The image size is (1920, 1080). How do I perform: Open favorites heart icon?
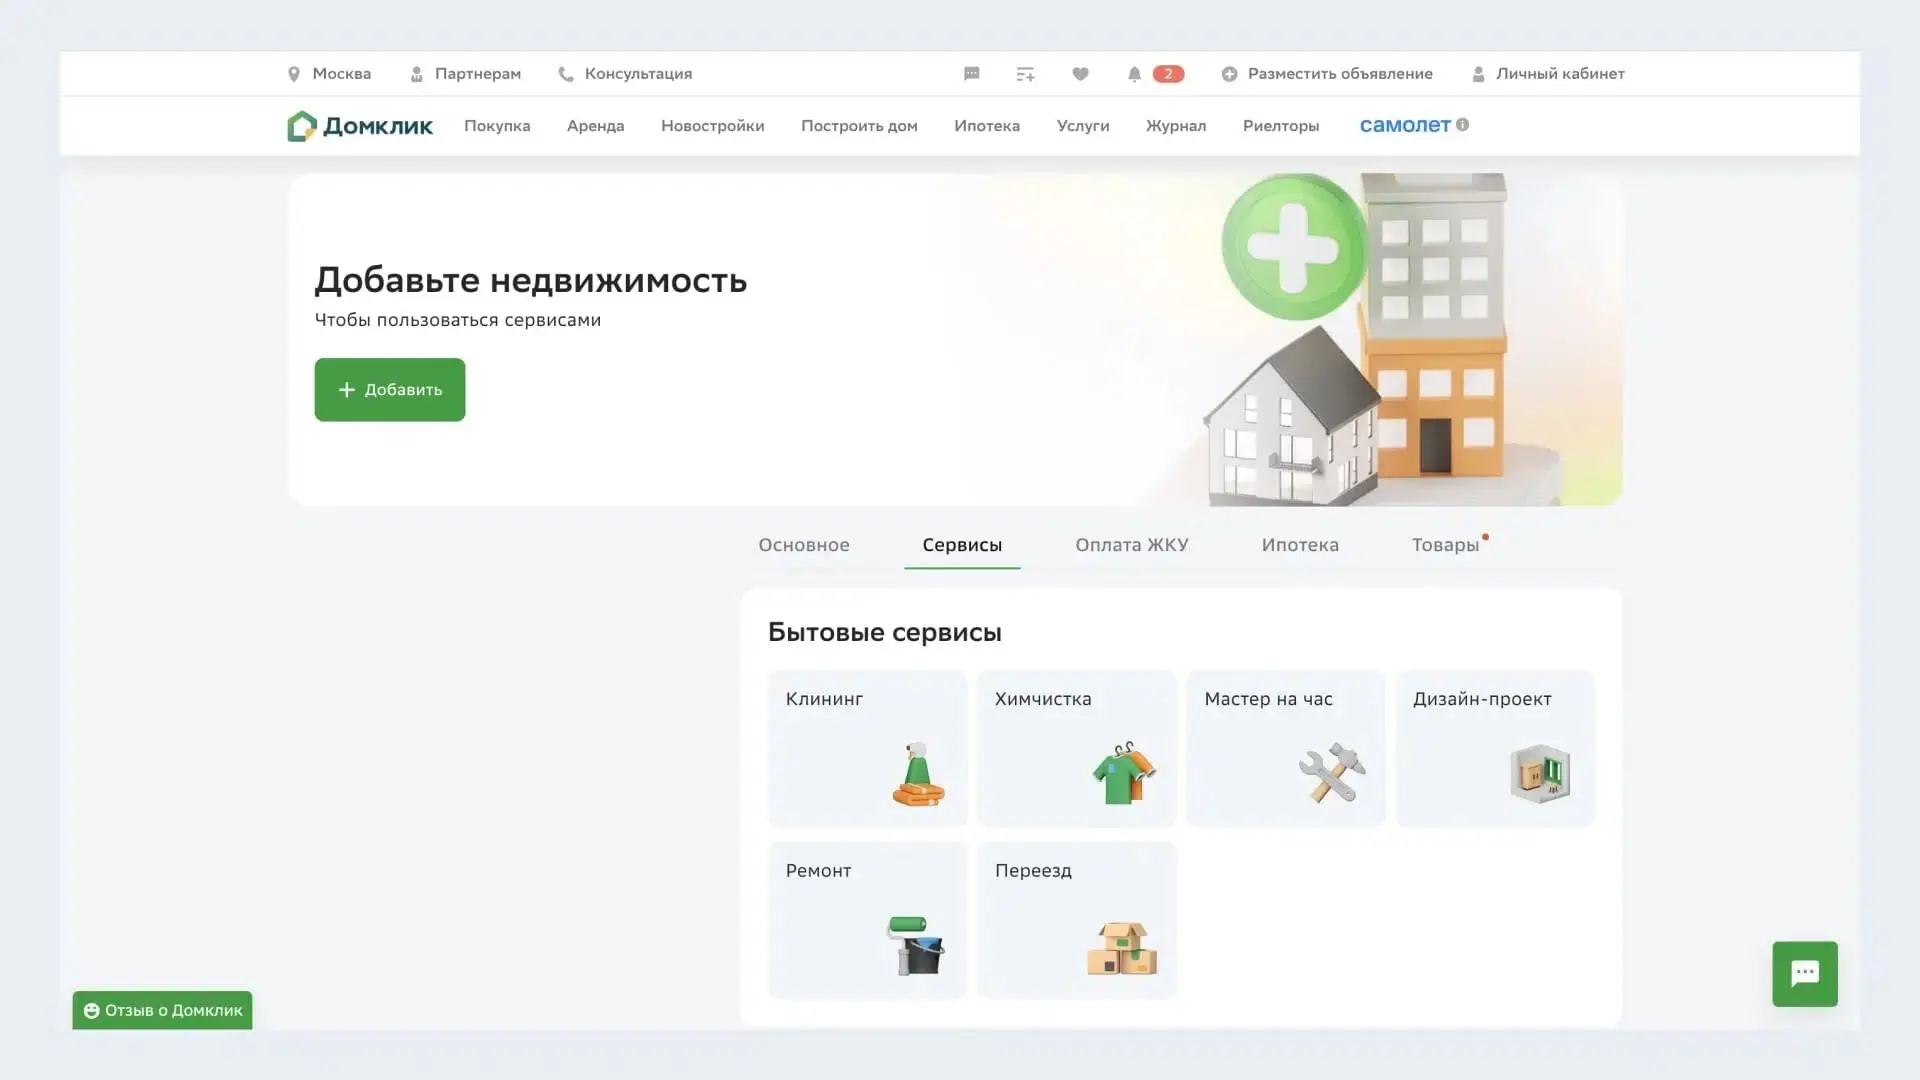(x=1080, y=74)
